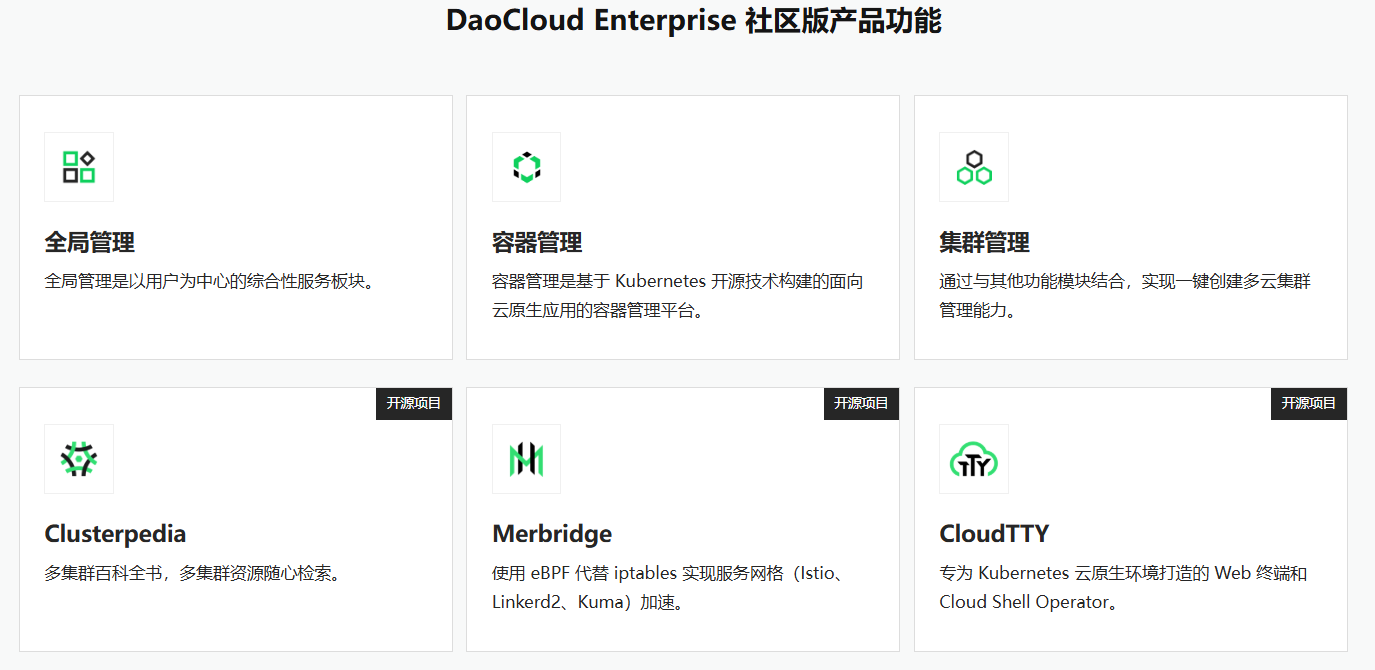Click the 全局管理 green squares icon
Viewport: 1375px width, 670px height.
tap(79, 167)
